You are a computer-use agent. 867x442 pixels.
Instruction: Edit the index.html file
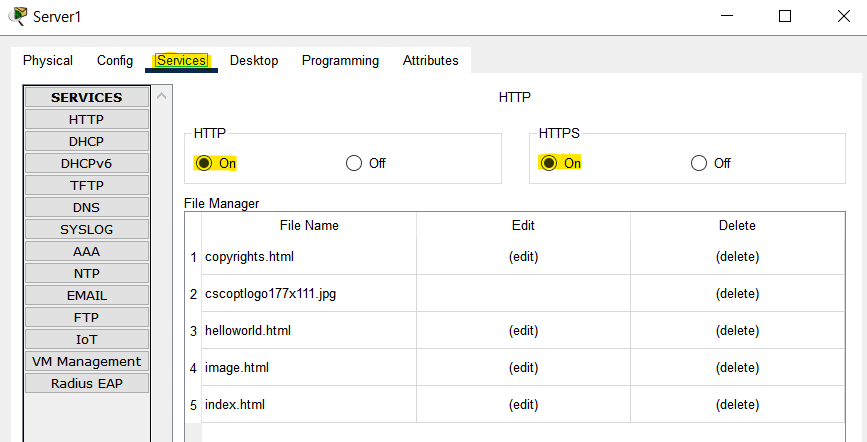coord(523,405)
